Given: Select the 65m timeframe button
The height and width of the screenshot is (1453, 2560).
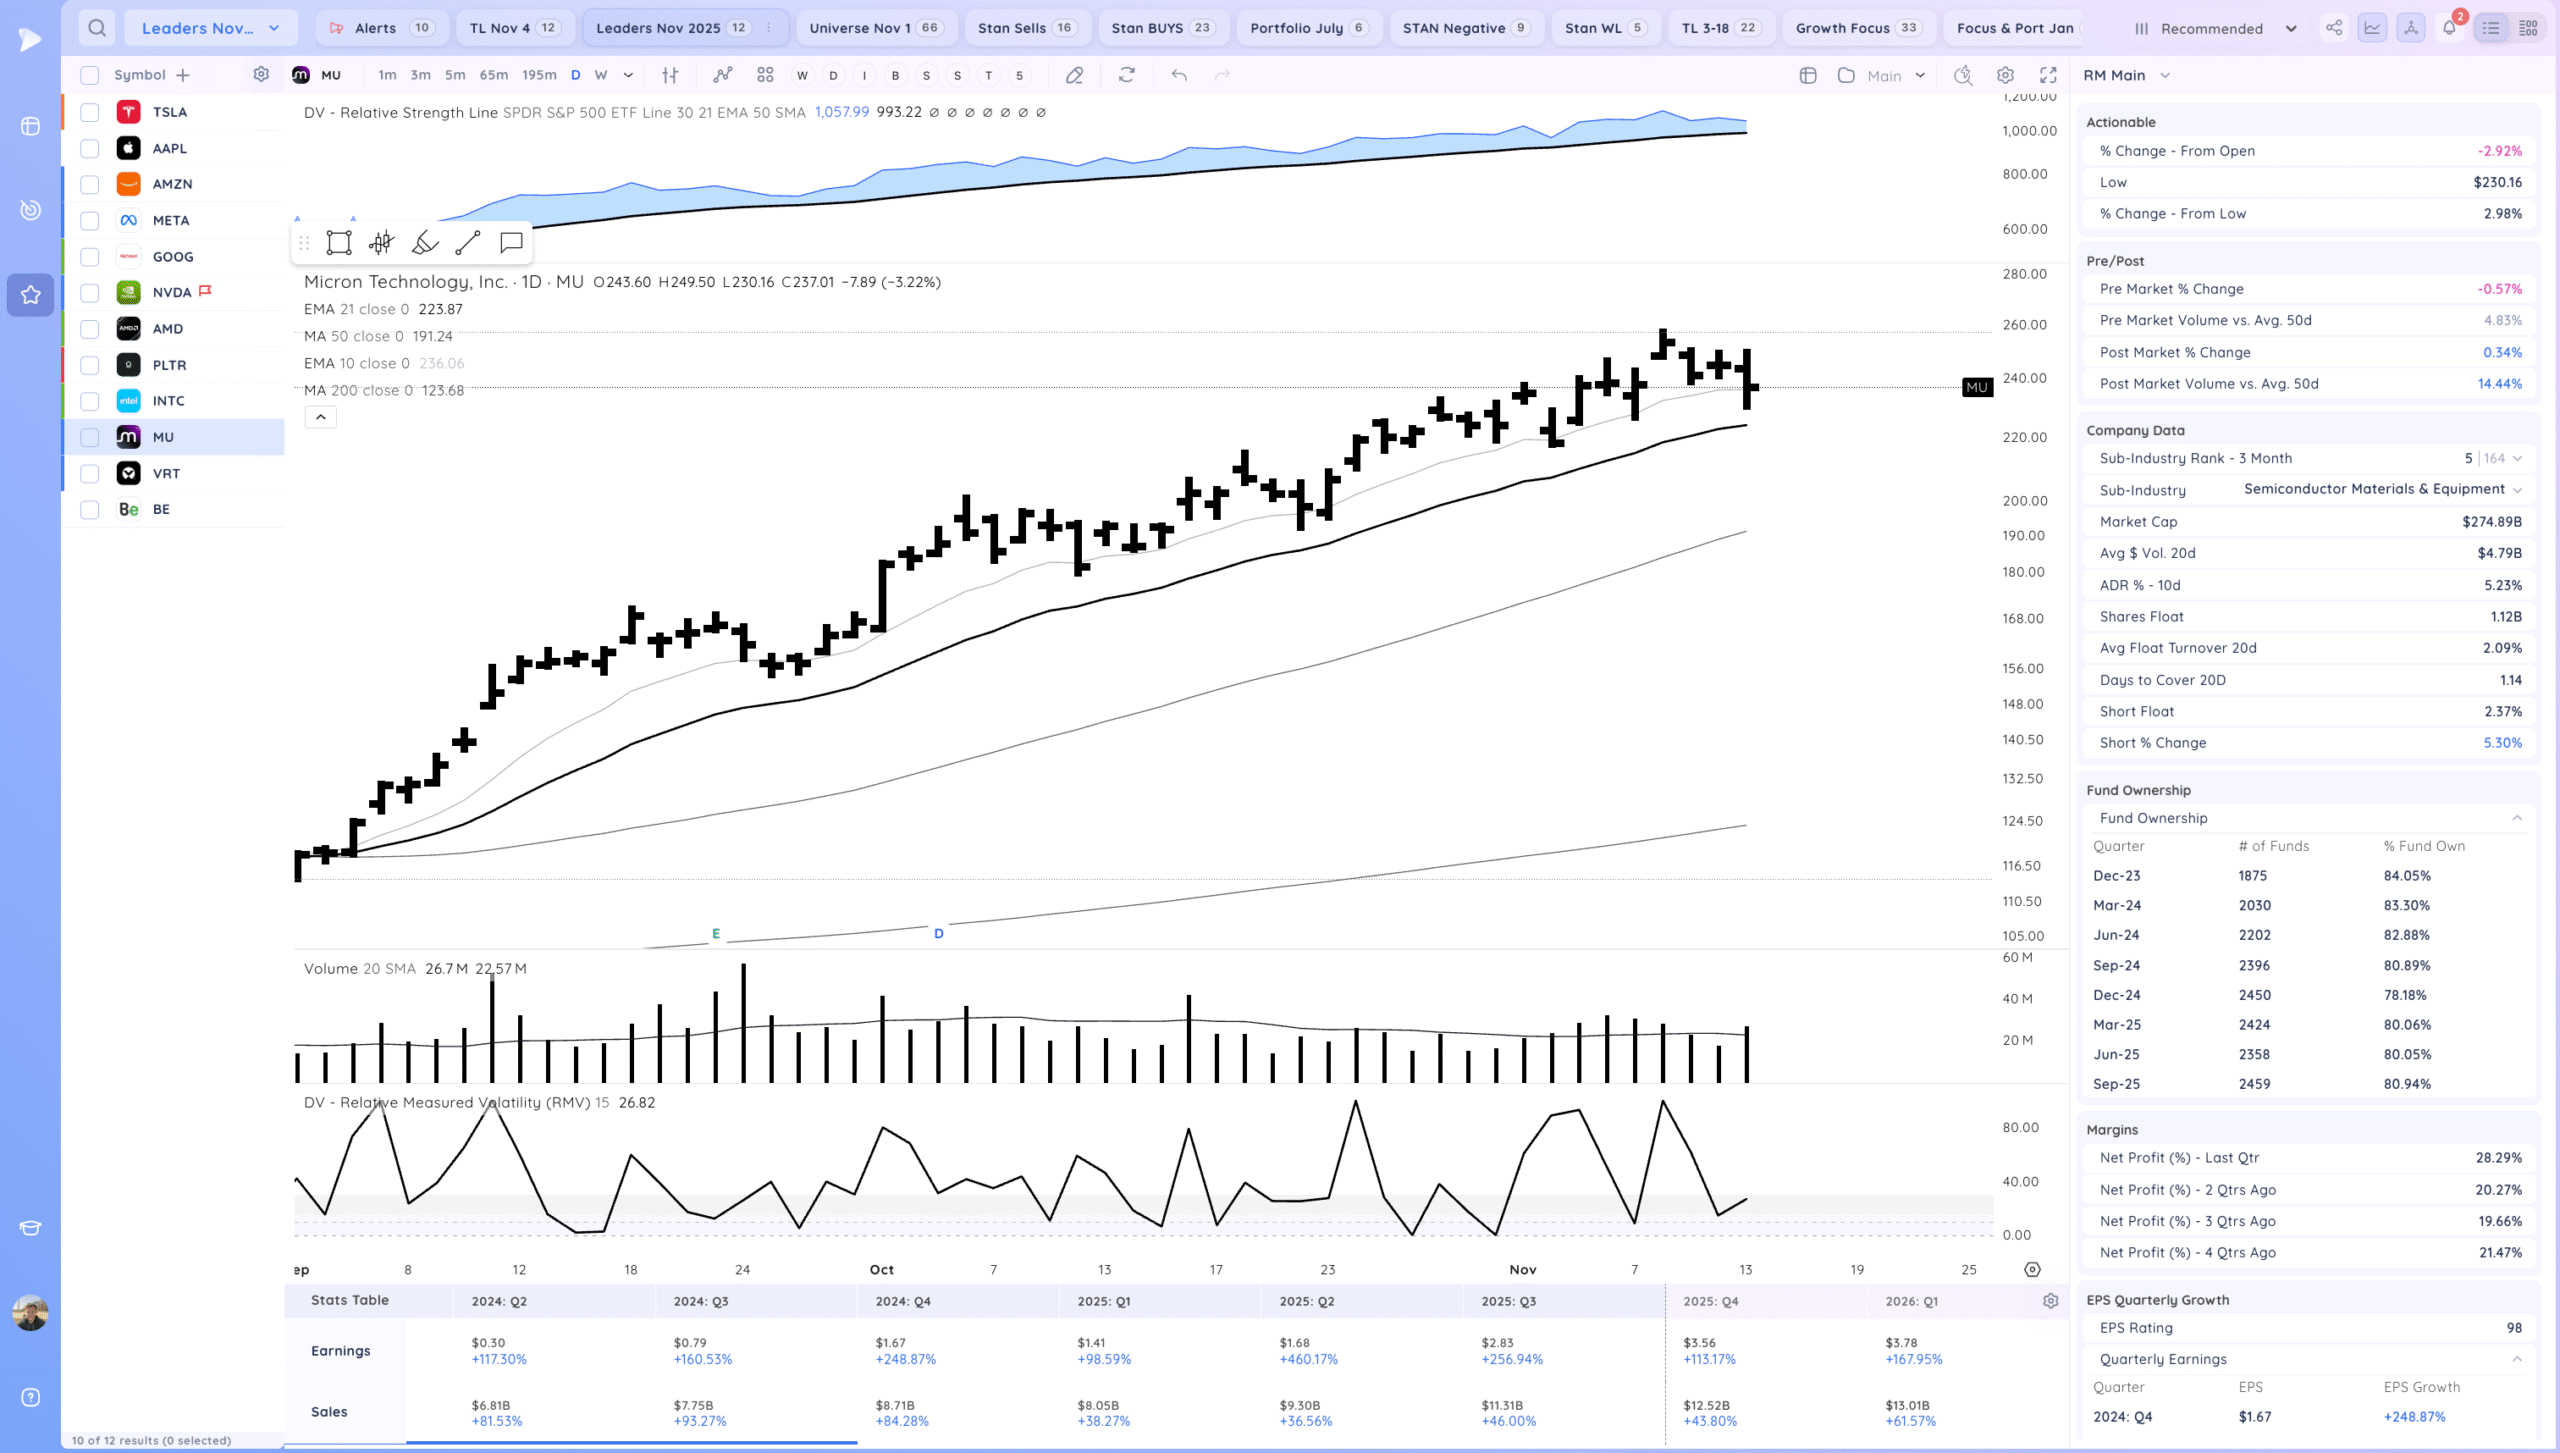Looking at the screenshot, I should (x=493, y=75).
